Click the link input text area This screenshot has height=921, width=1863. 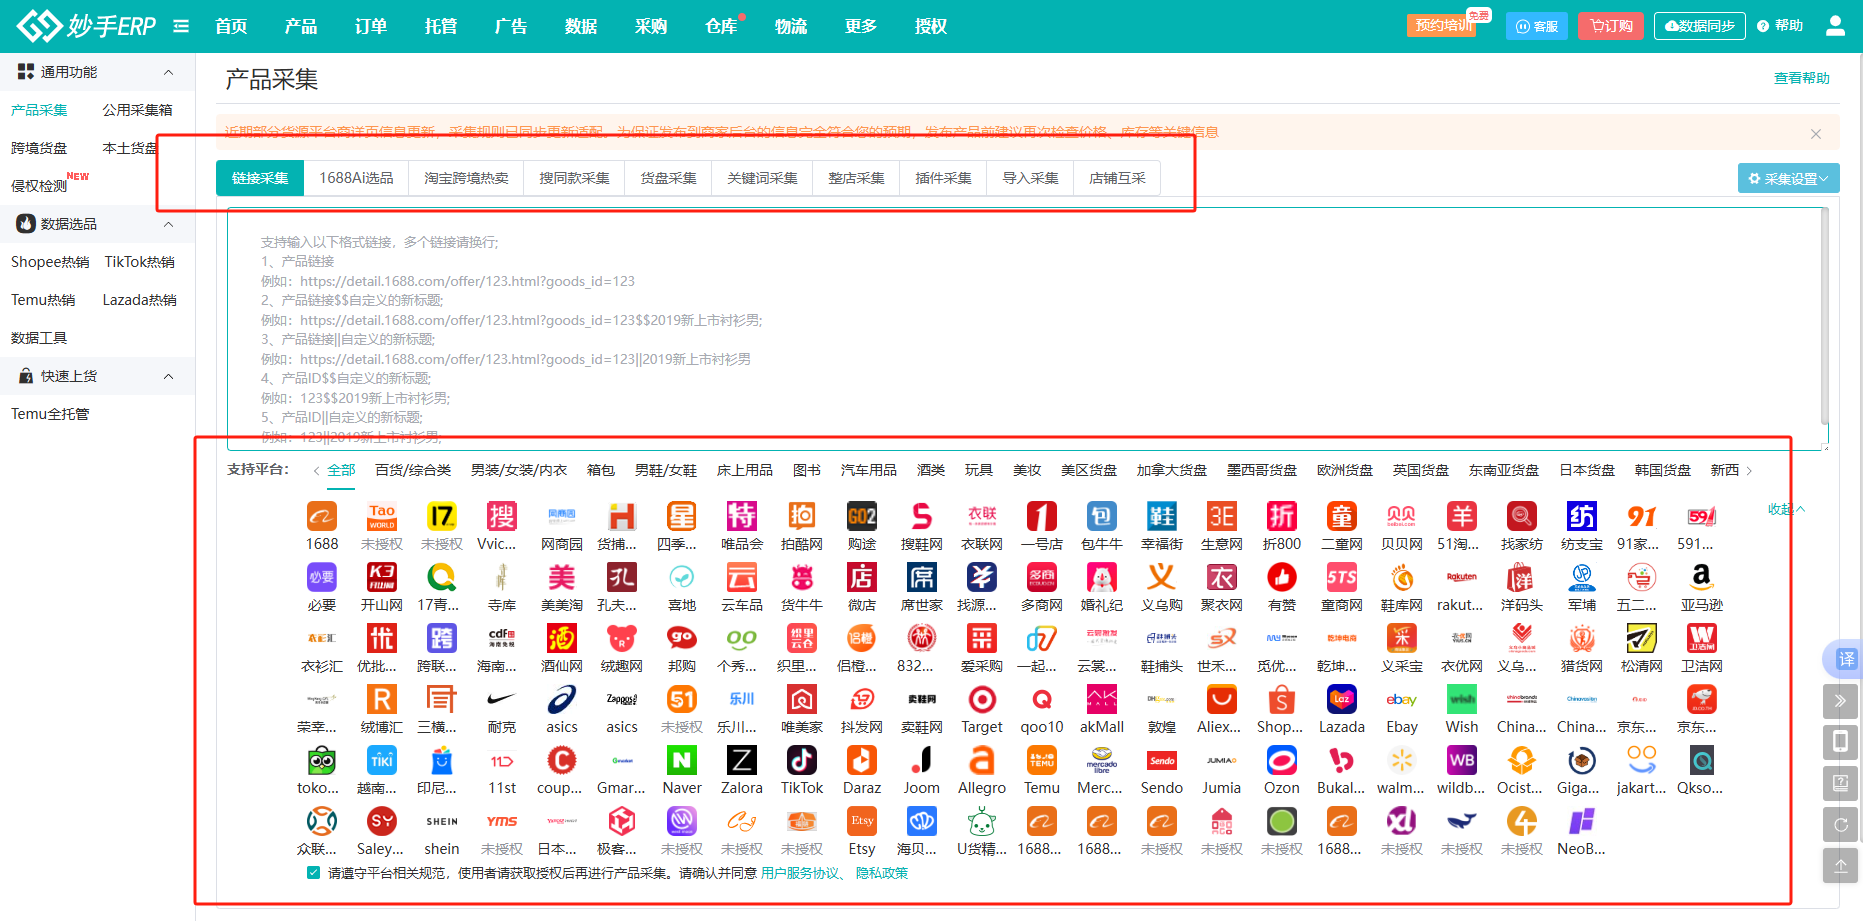click(1000, 330)
